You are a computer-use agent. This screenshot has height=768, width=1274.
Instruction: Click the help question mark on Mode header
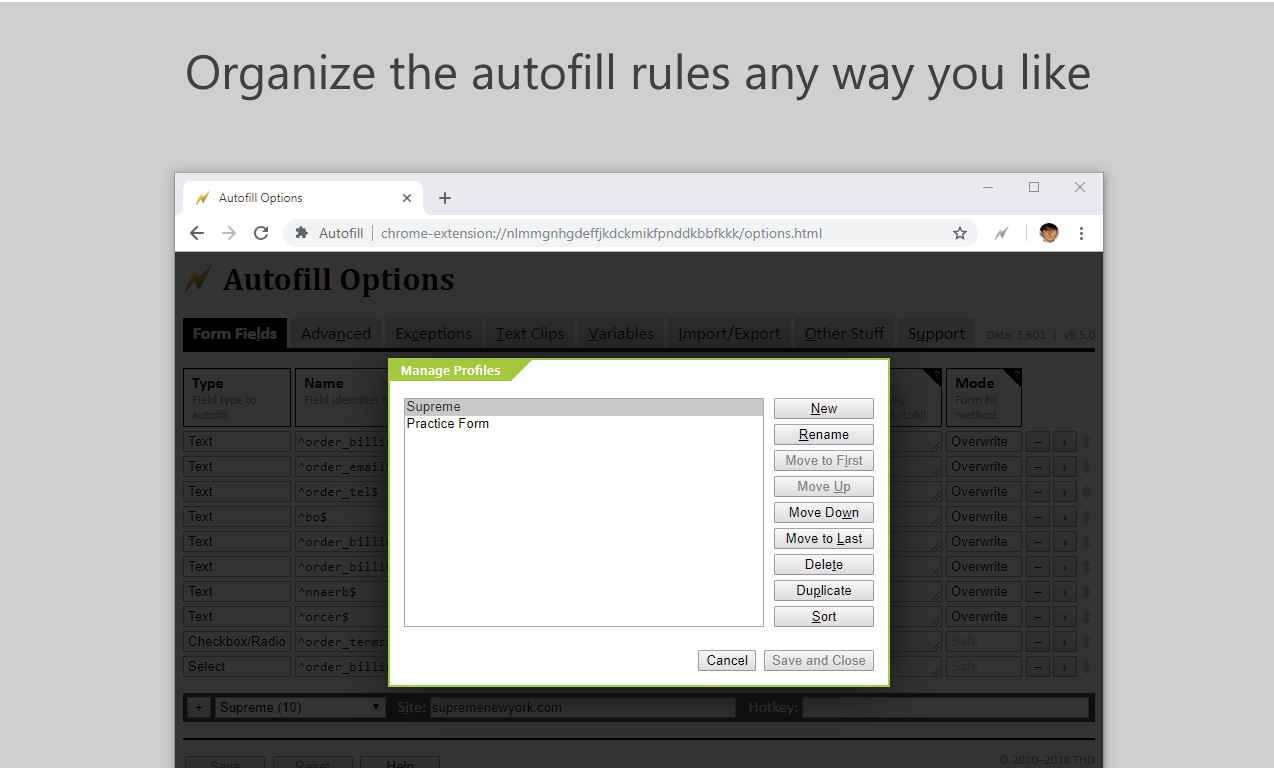pos(1015,376)
